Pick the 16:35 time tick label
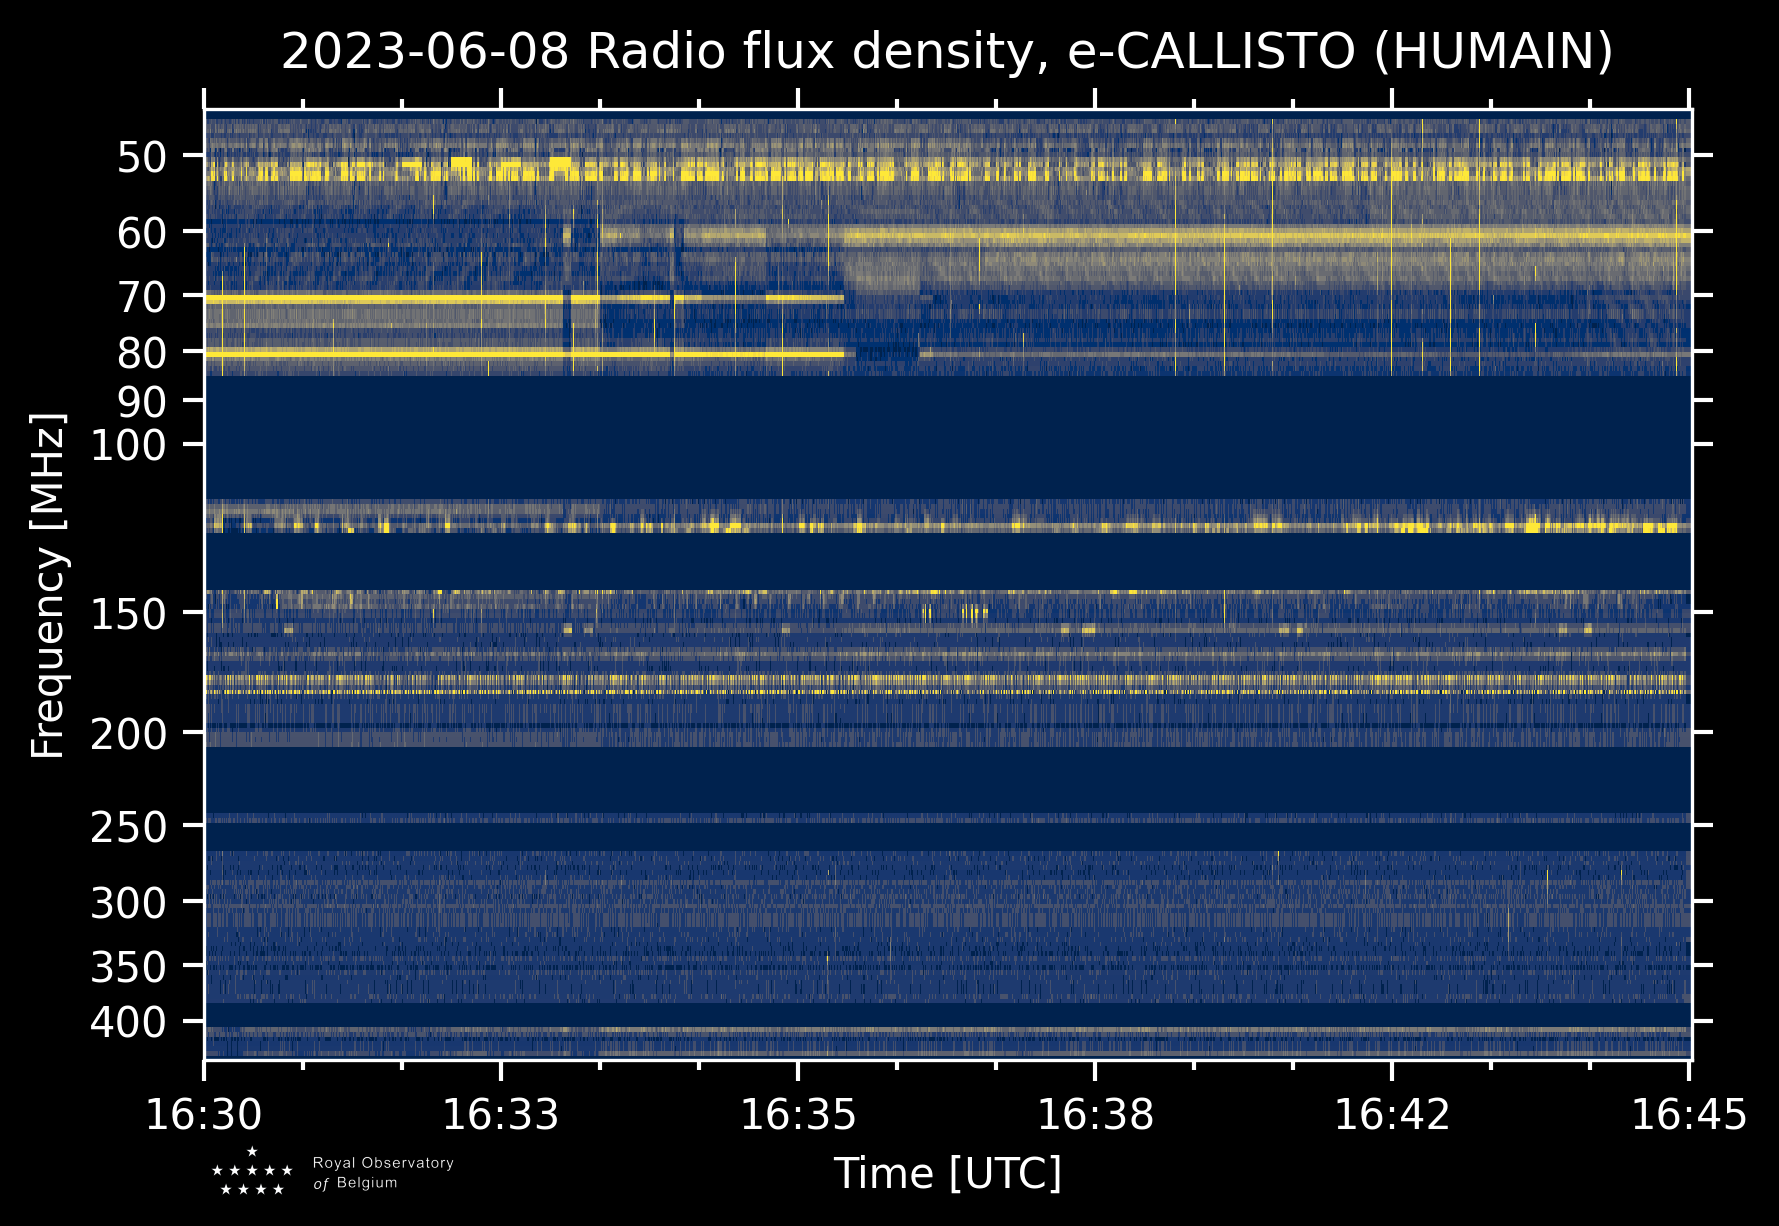Viewport: 1779px width, 1226px height. pyautogui.click(x=797, y=1115)
